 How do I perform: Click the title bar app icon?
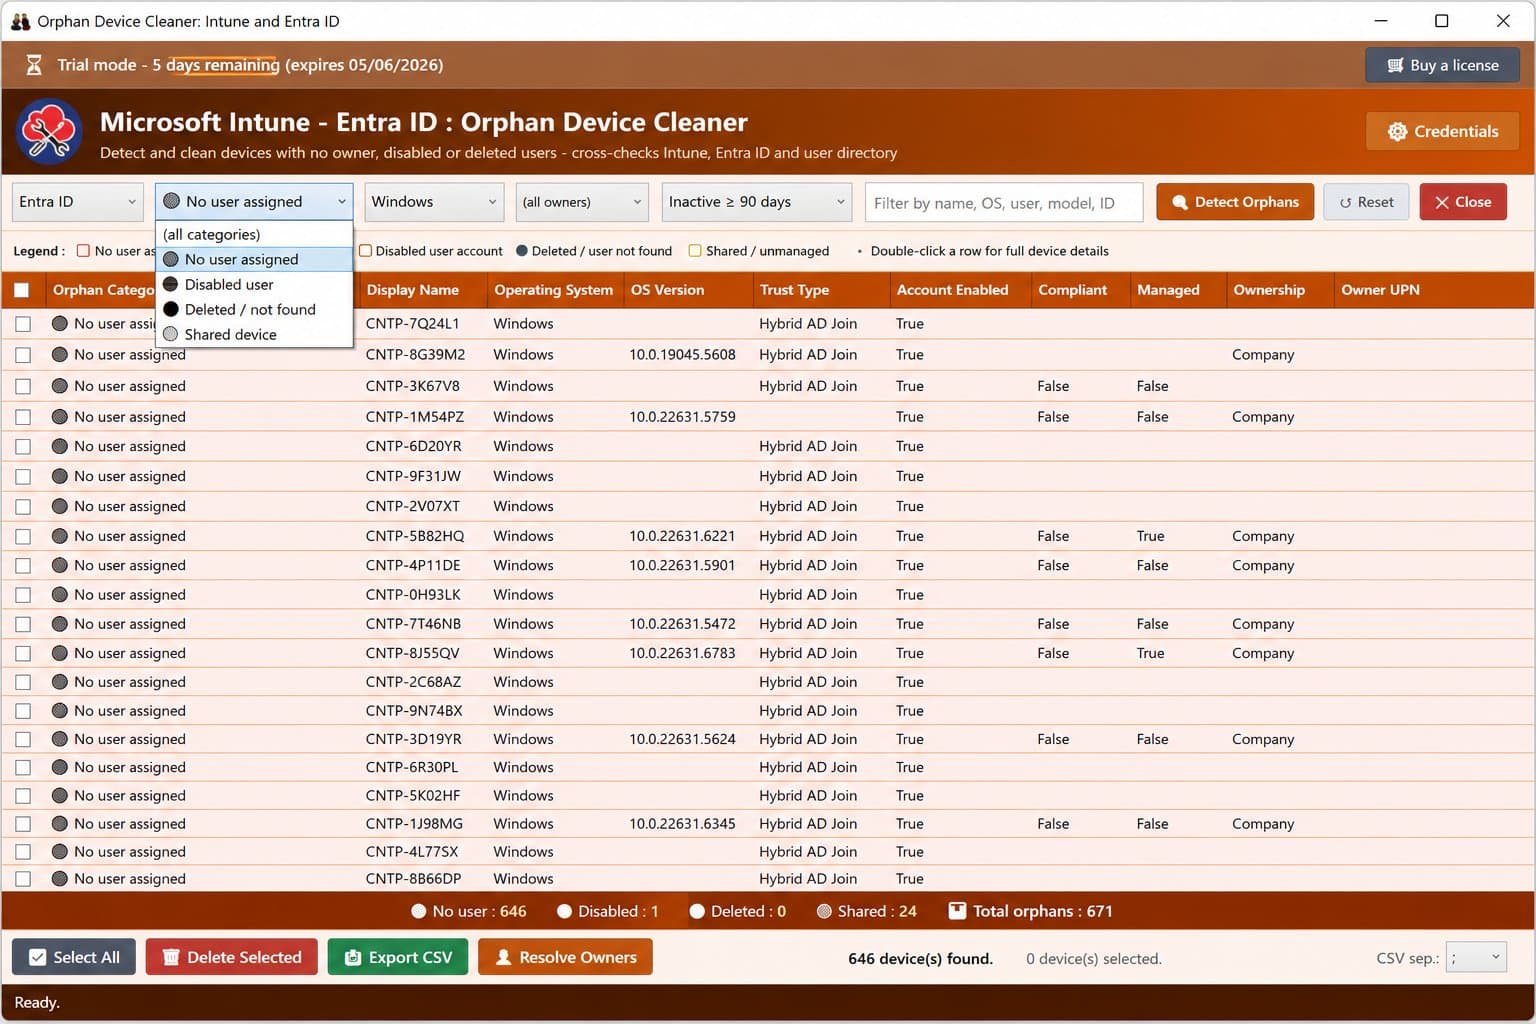pyautogui.click(x=20, y=21)
